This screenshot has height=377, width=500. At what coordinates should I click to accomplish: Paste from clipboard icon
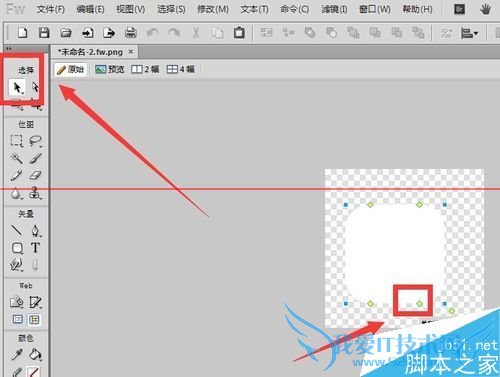(x=239, y=33)
